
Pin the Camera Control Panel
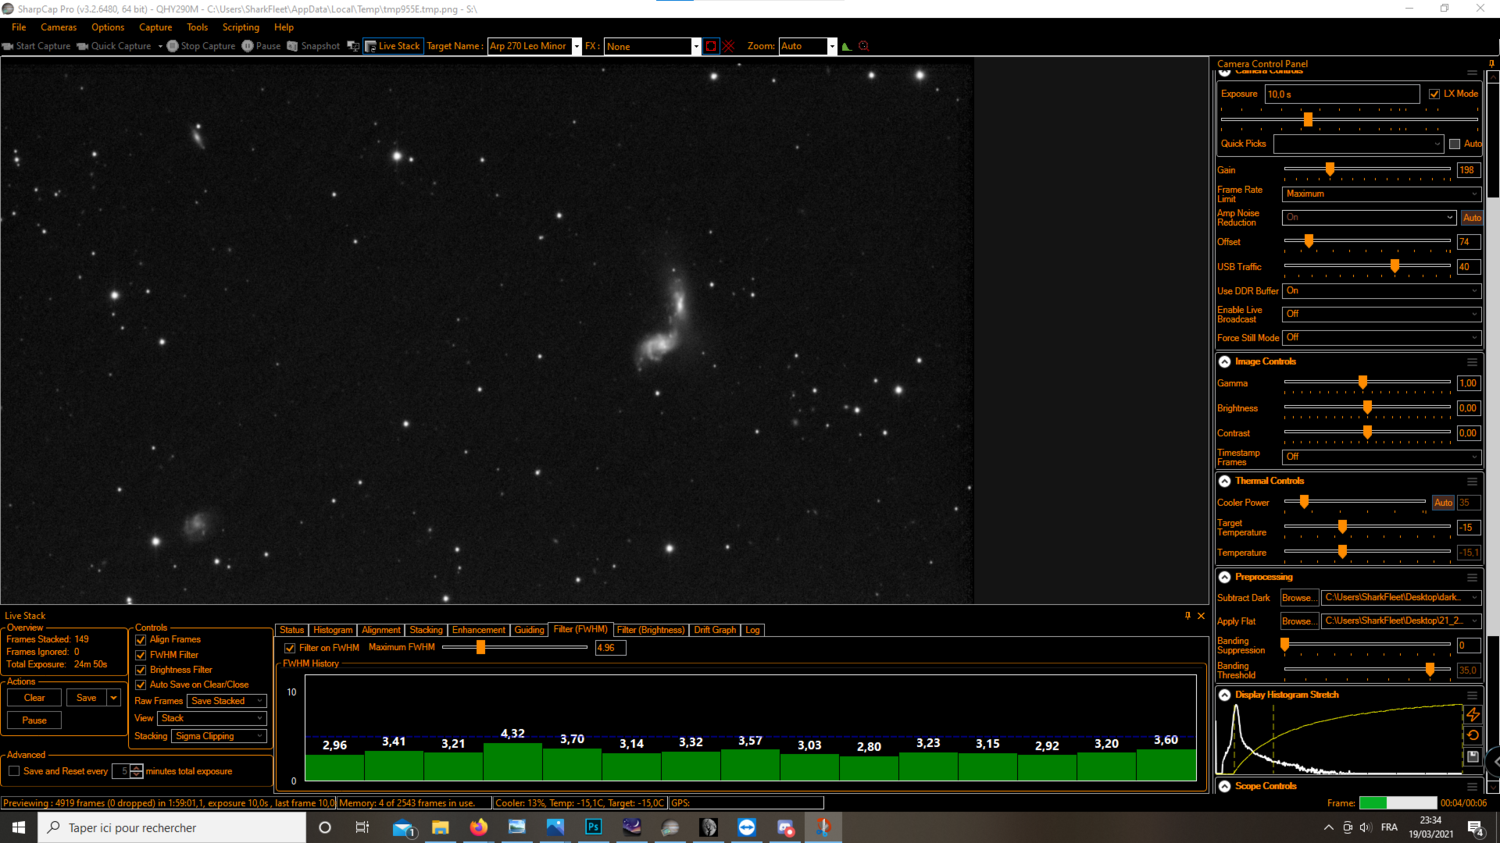1491,64
